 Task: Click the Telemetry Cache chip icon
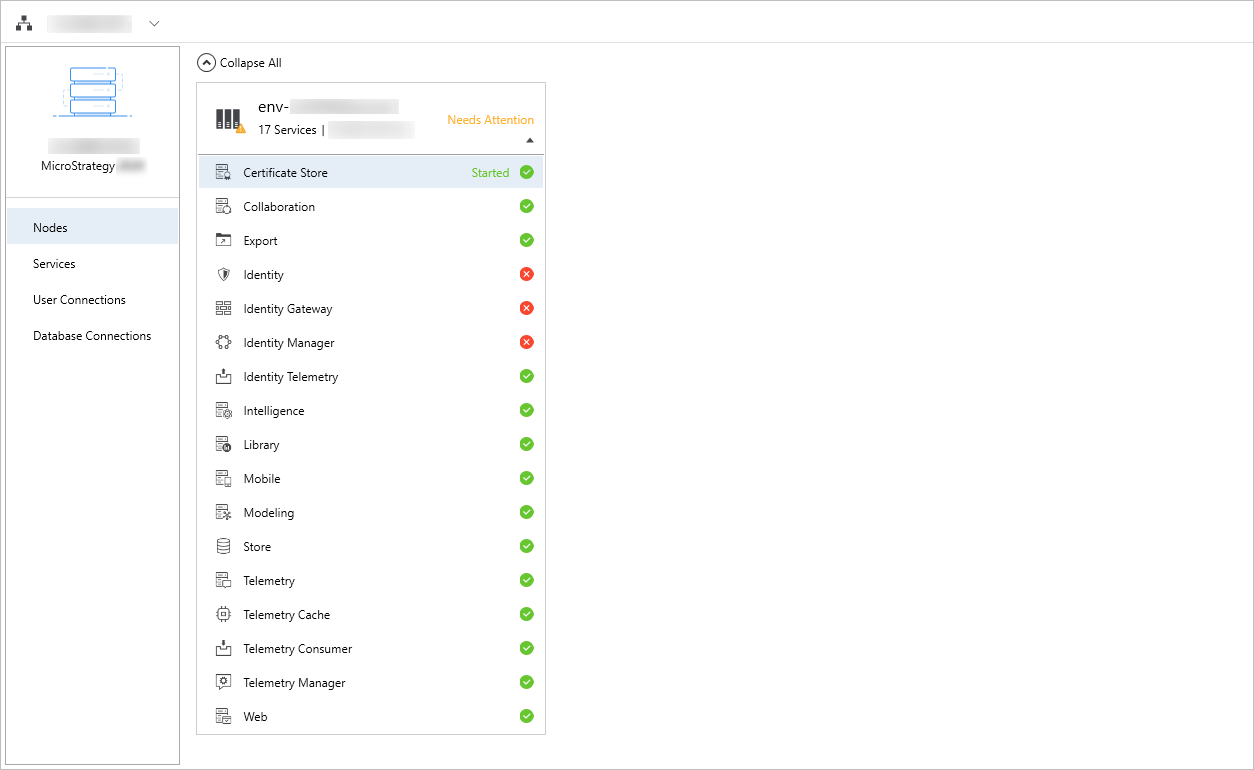tap(223, 615)
